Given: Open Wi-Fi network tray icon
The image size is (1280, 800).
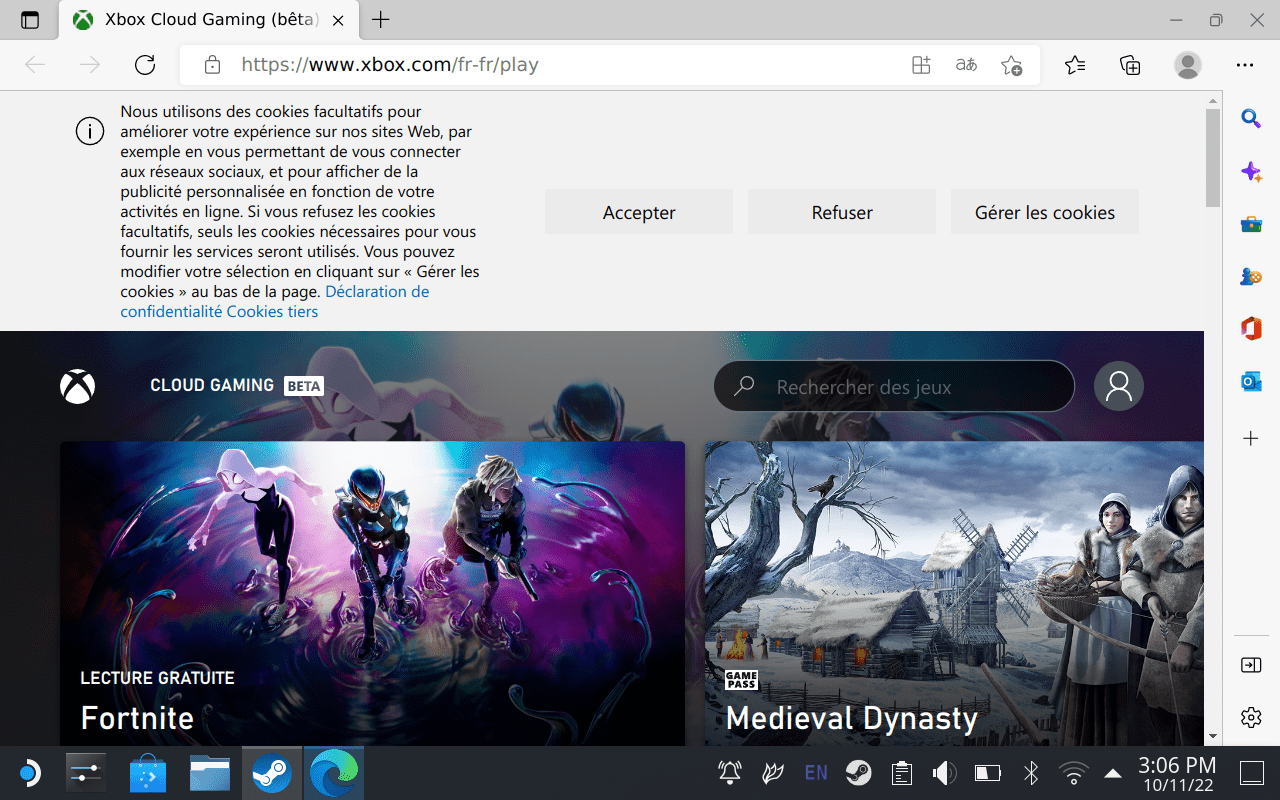Looking at the screenshot, I should click(x=1074, y=773).
